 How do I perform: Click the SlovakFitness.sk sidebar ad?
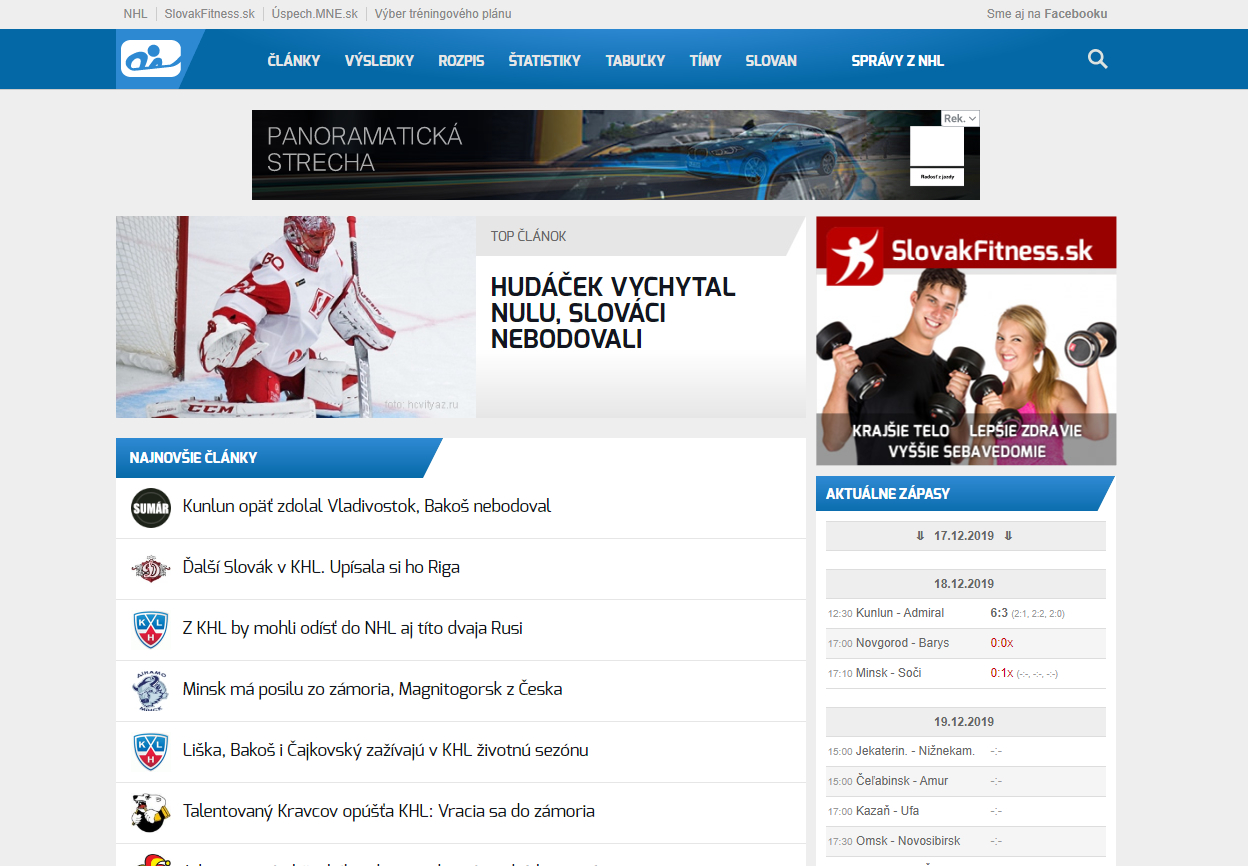pyautogui.click(x=966, y=341)
